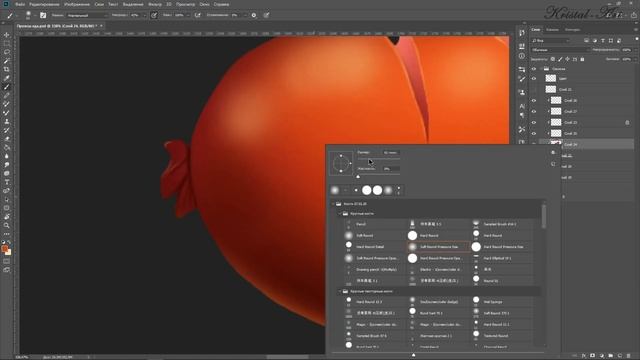This screenshot has height=360, width=640.
Task: Choose the Pencil brush preset
Action: (375, 224)
